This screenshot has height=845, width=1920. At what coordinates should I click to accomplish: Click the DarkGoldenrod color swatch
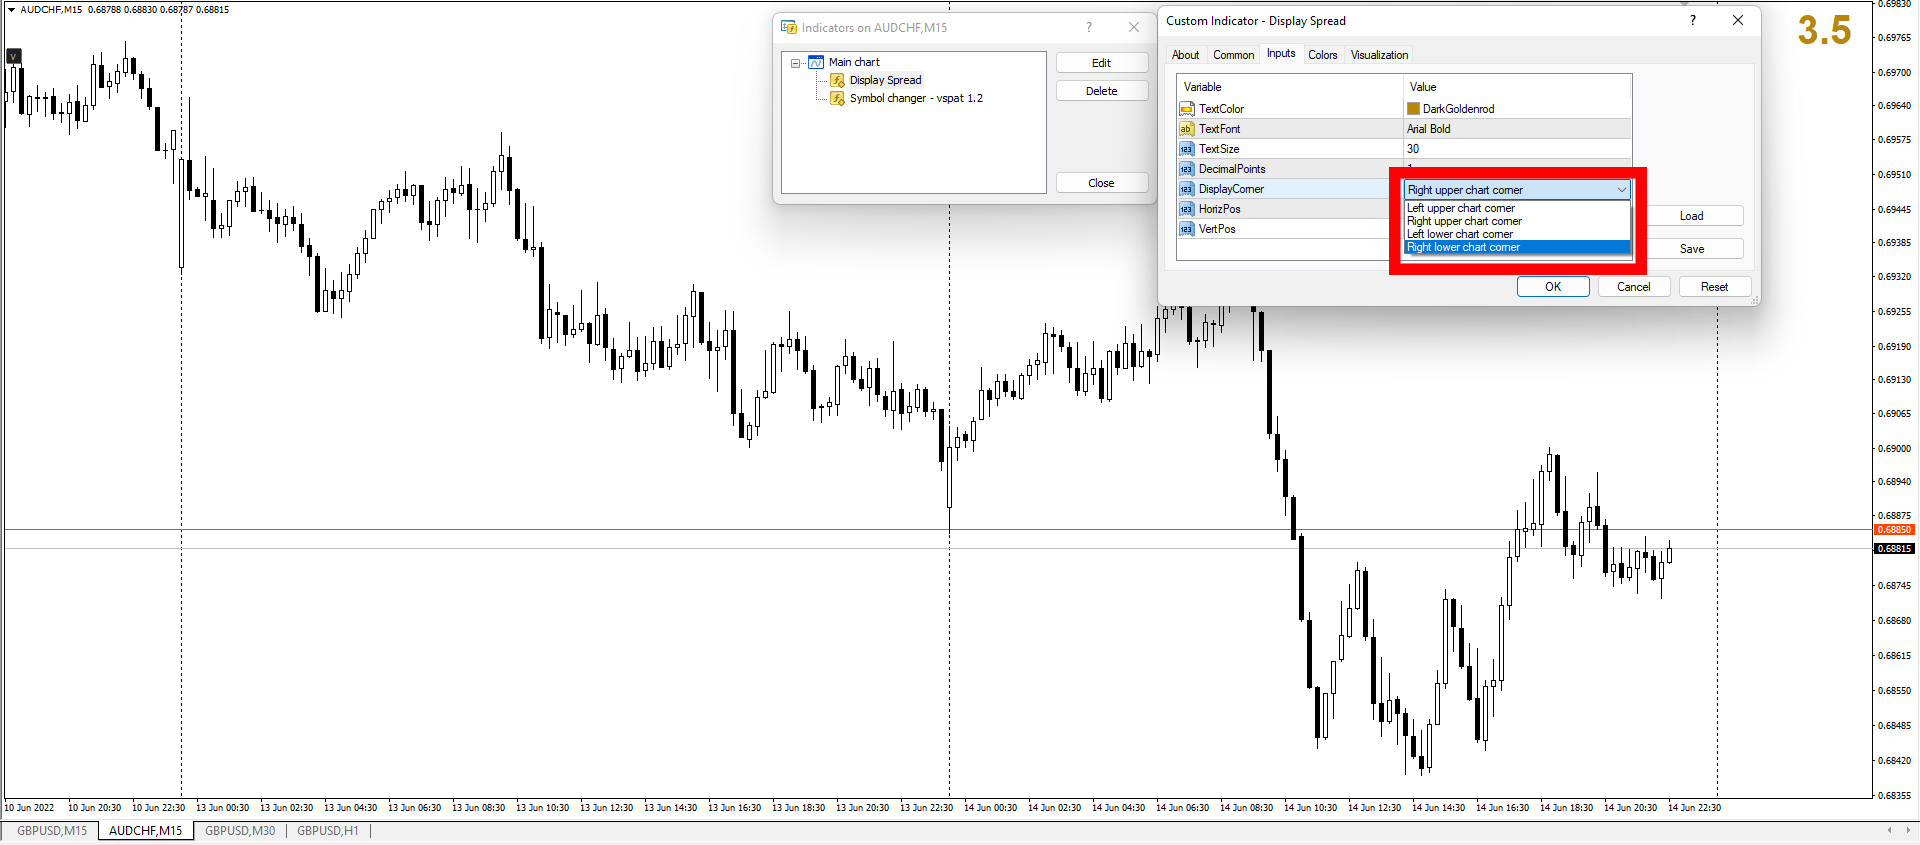[1413, 109]
